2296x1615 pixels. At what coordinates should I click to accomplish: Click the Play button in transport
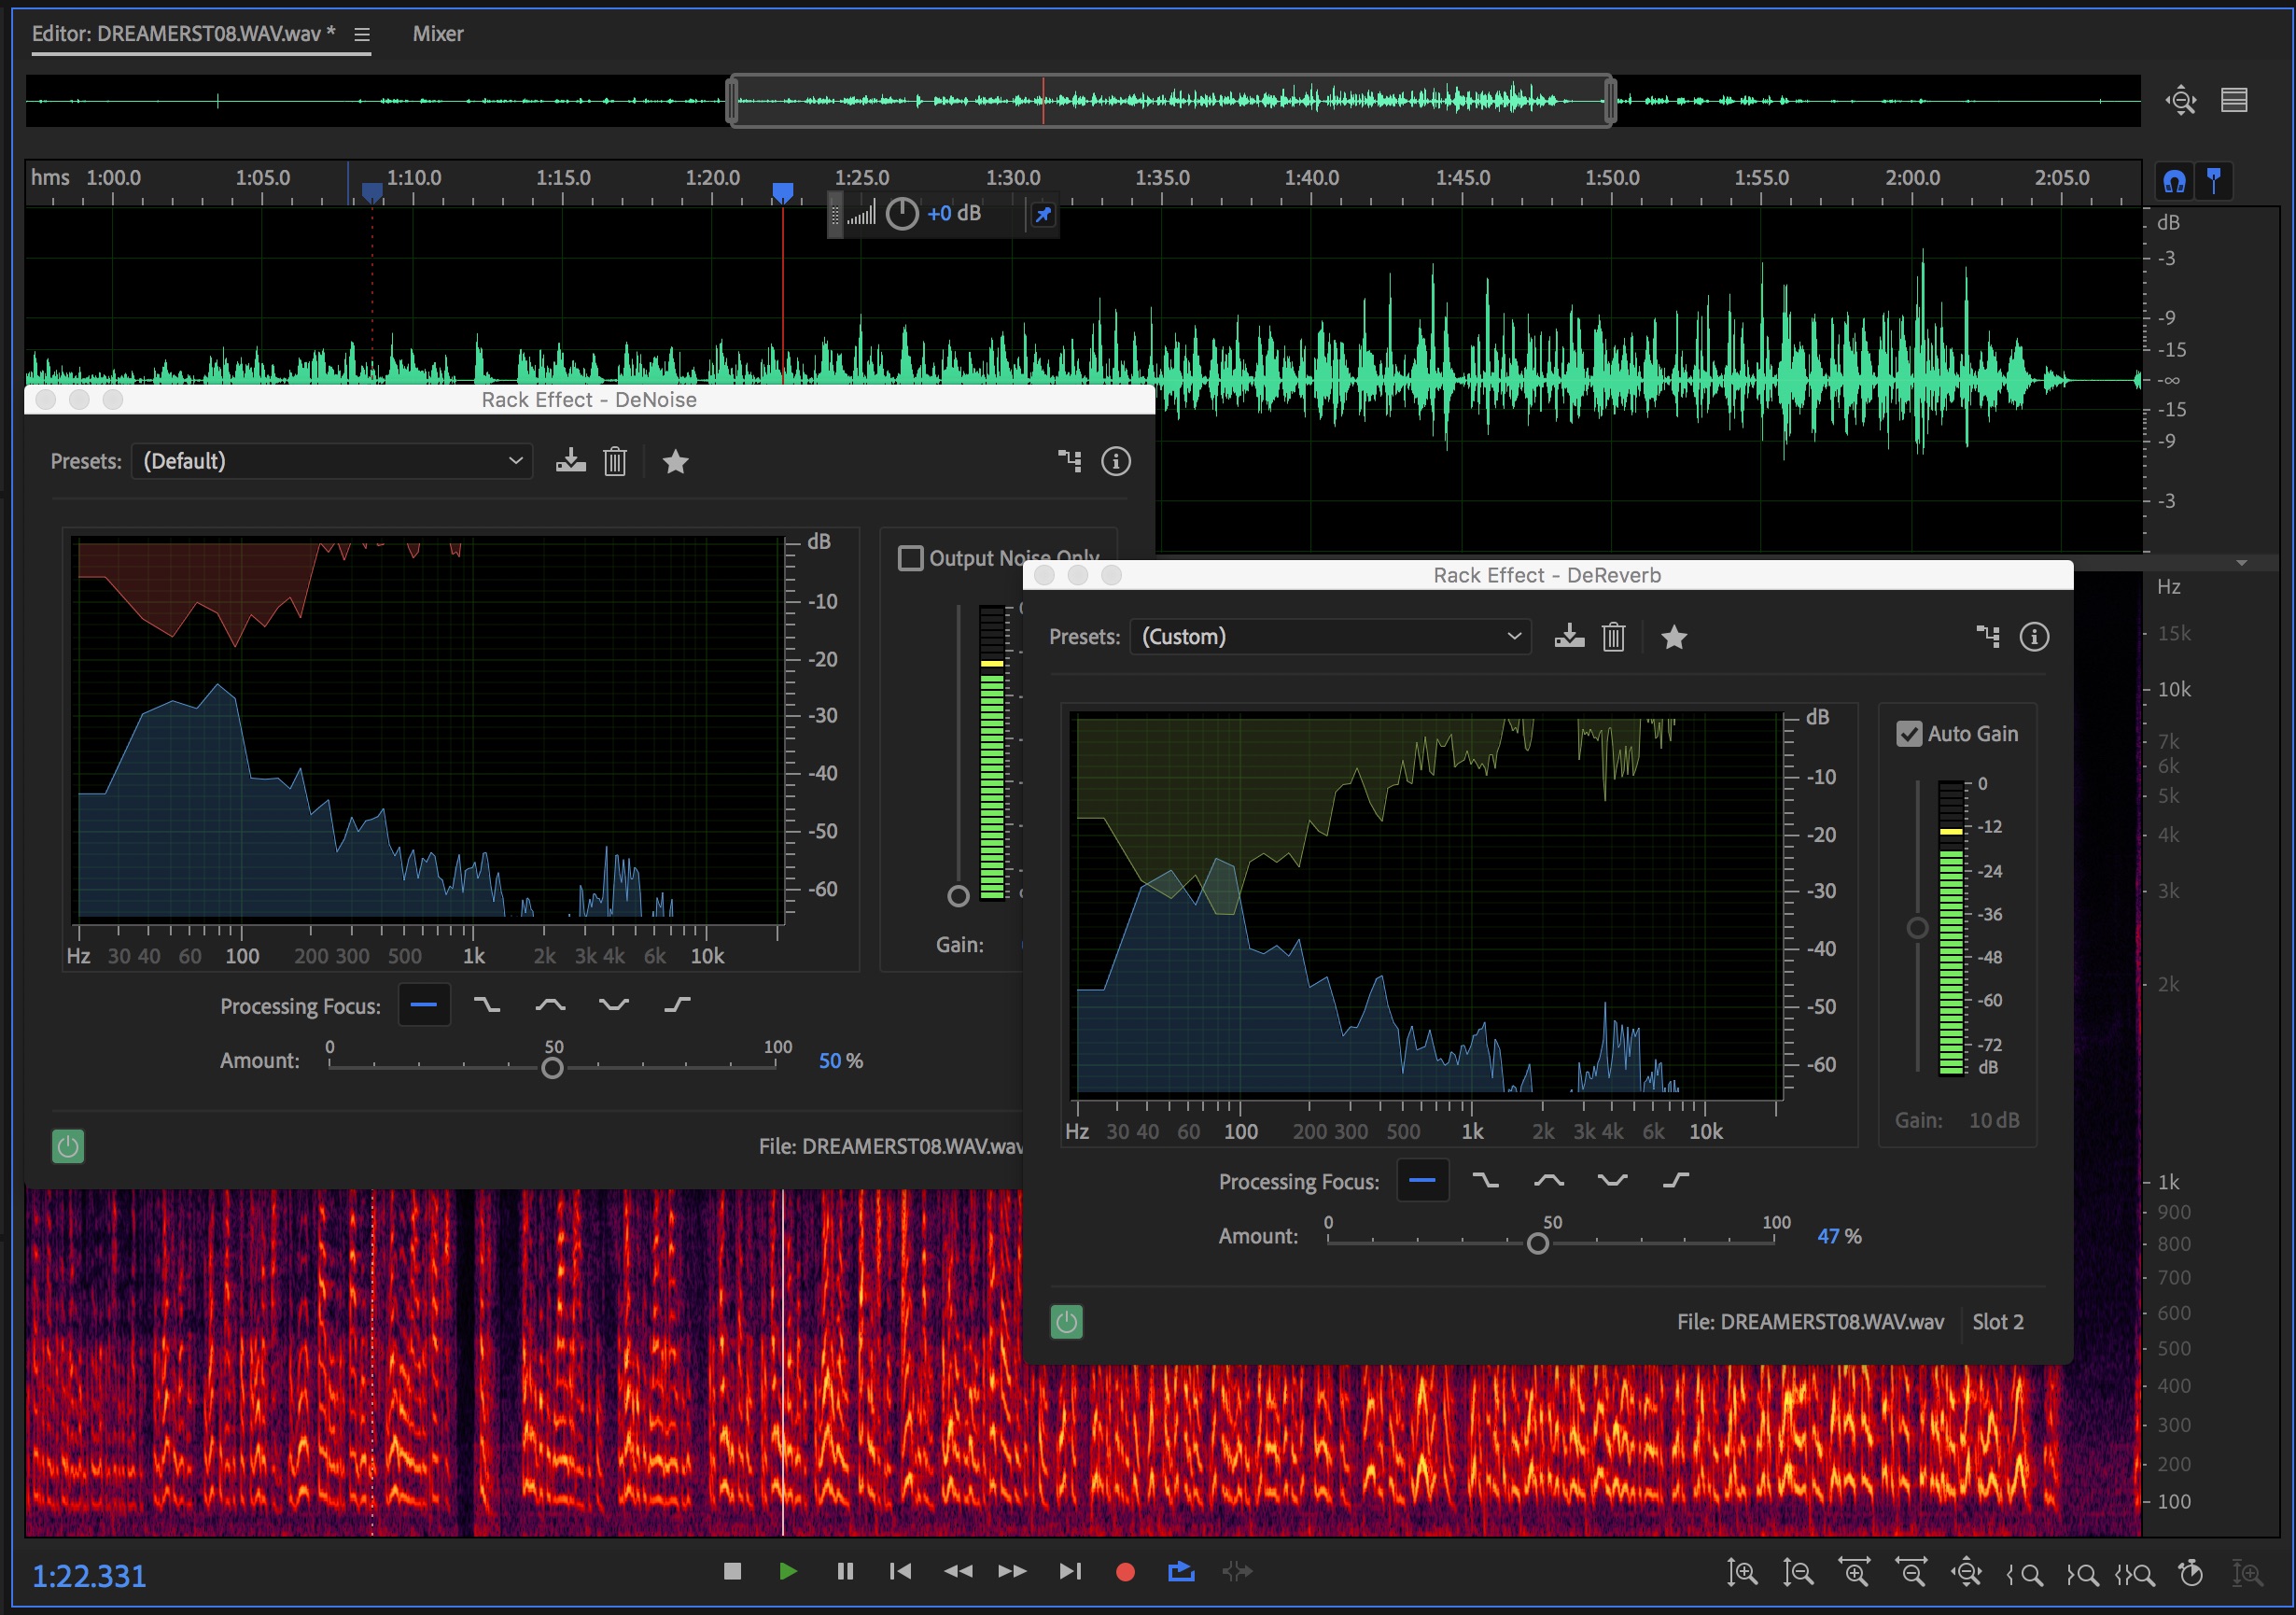tap(787, 1571)
